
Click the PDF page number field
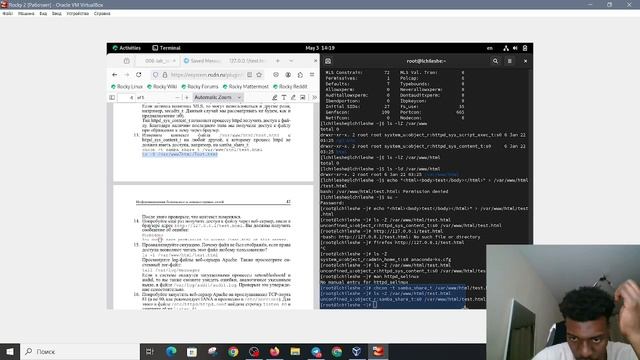(x=126, y=98)
